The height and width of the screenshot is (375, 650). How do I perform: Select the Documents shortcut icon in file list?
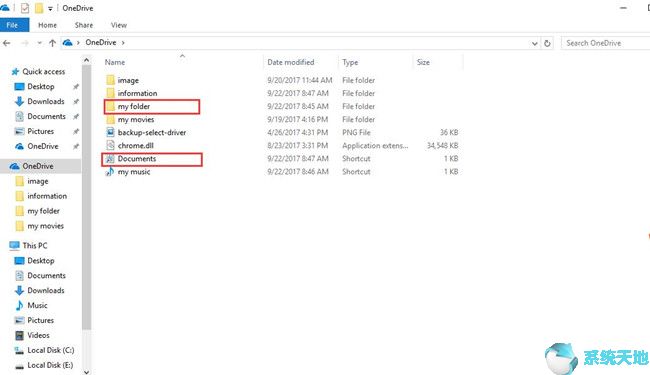(109, 159)
